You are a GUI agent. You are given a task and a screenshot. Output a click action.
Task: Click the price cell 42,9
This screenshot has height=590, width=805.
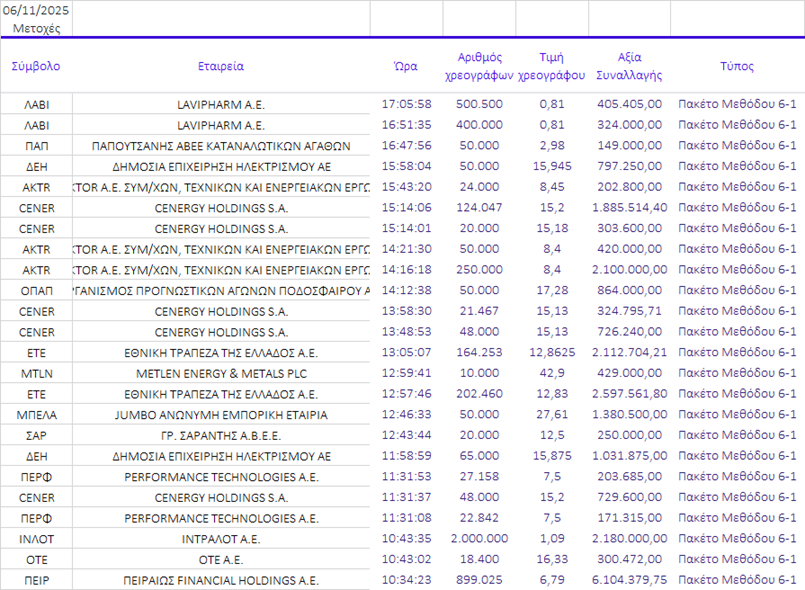pos(551,373)
